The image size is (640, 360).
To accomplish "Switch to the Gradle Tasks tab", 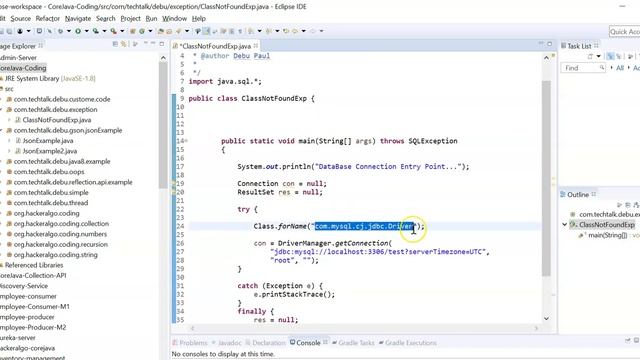I will click(353, 343).
